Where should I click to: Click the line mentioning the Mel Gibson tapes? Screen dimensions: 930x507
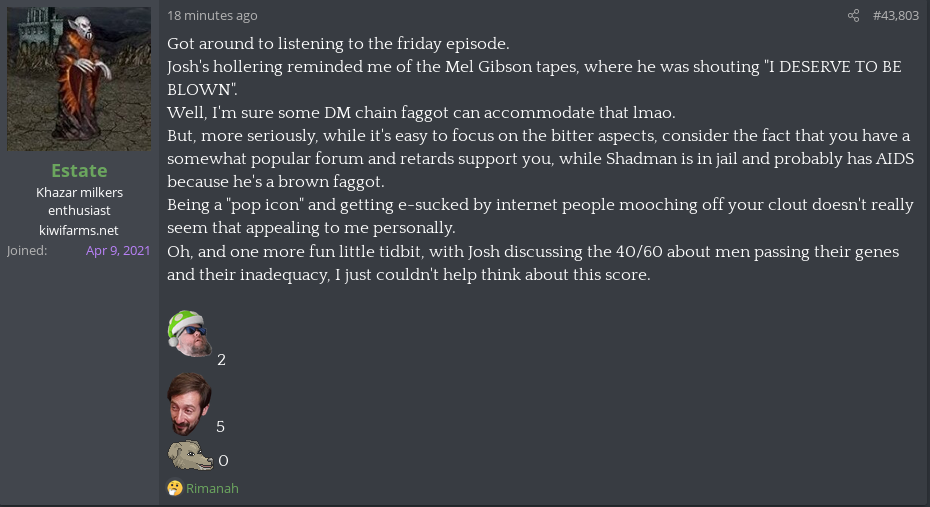pos(534,78)
